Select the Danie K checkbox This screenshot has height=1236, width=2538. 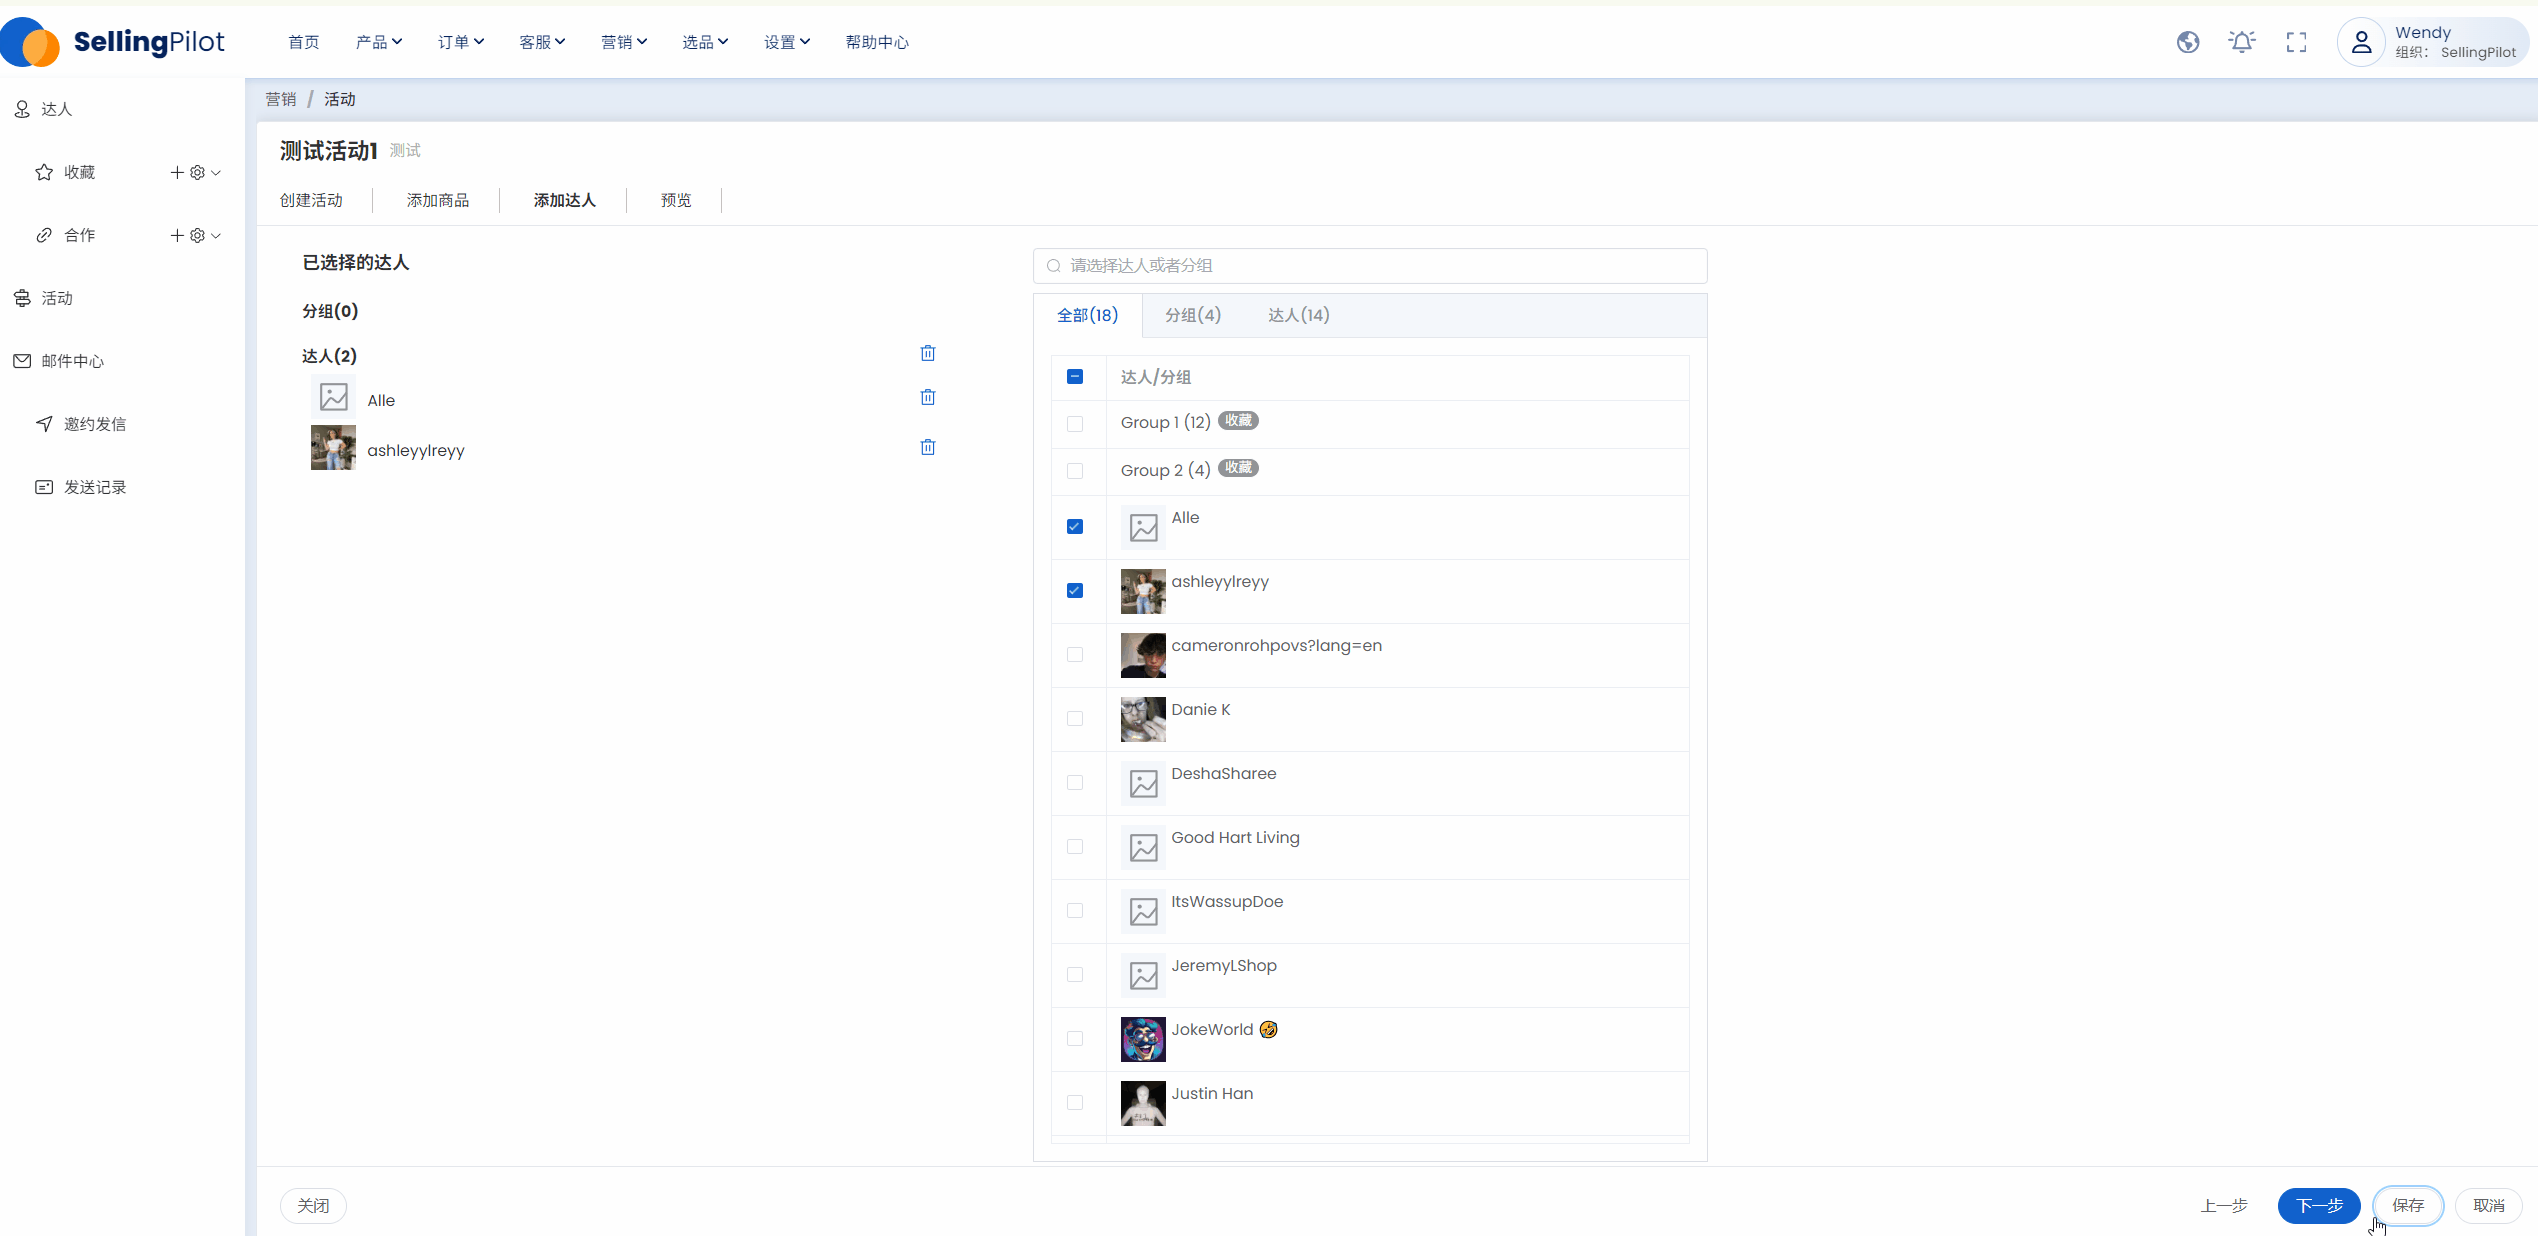pos(1075,719)
